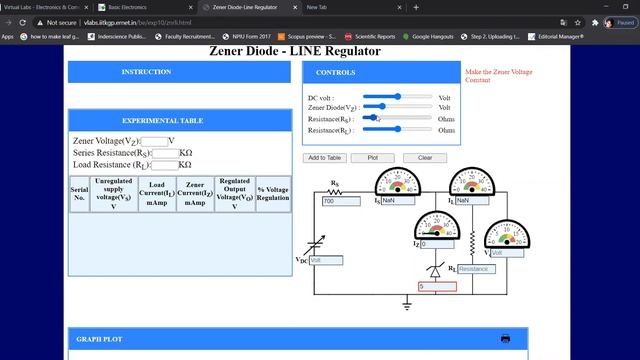
Task: Select the Zener Diode-Line Regulator tab
Action: click(249, 7)
